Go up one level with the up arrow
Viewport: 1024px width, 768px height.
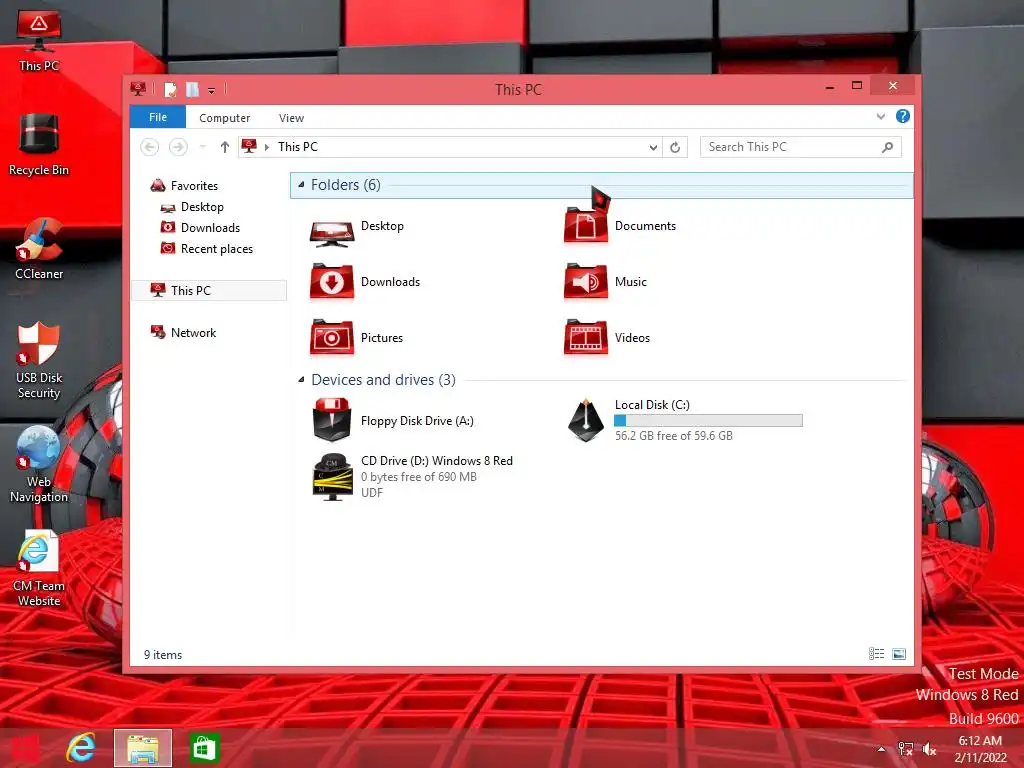pos(225,147)
